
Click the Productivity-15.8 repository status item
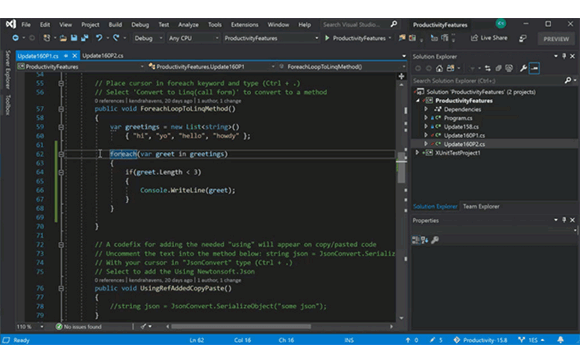click(x=480, y=340)
